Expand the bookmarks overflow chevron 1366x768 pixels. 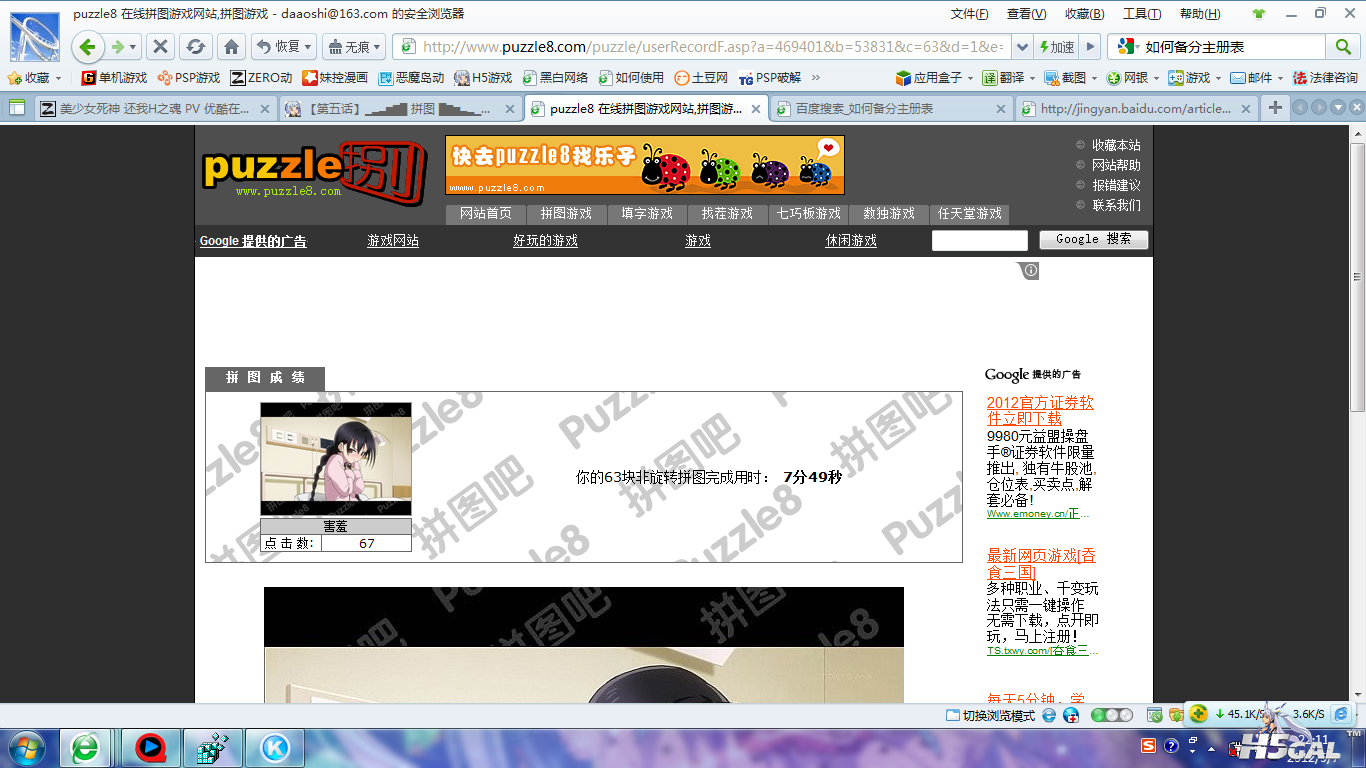816,77
